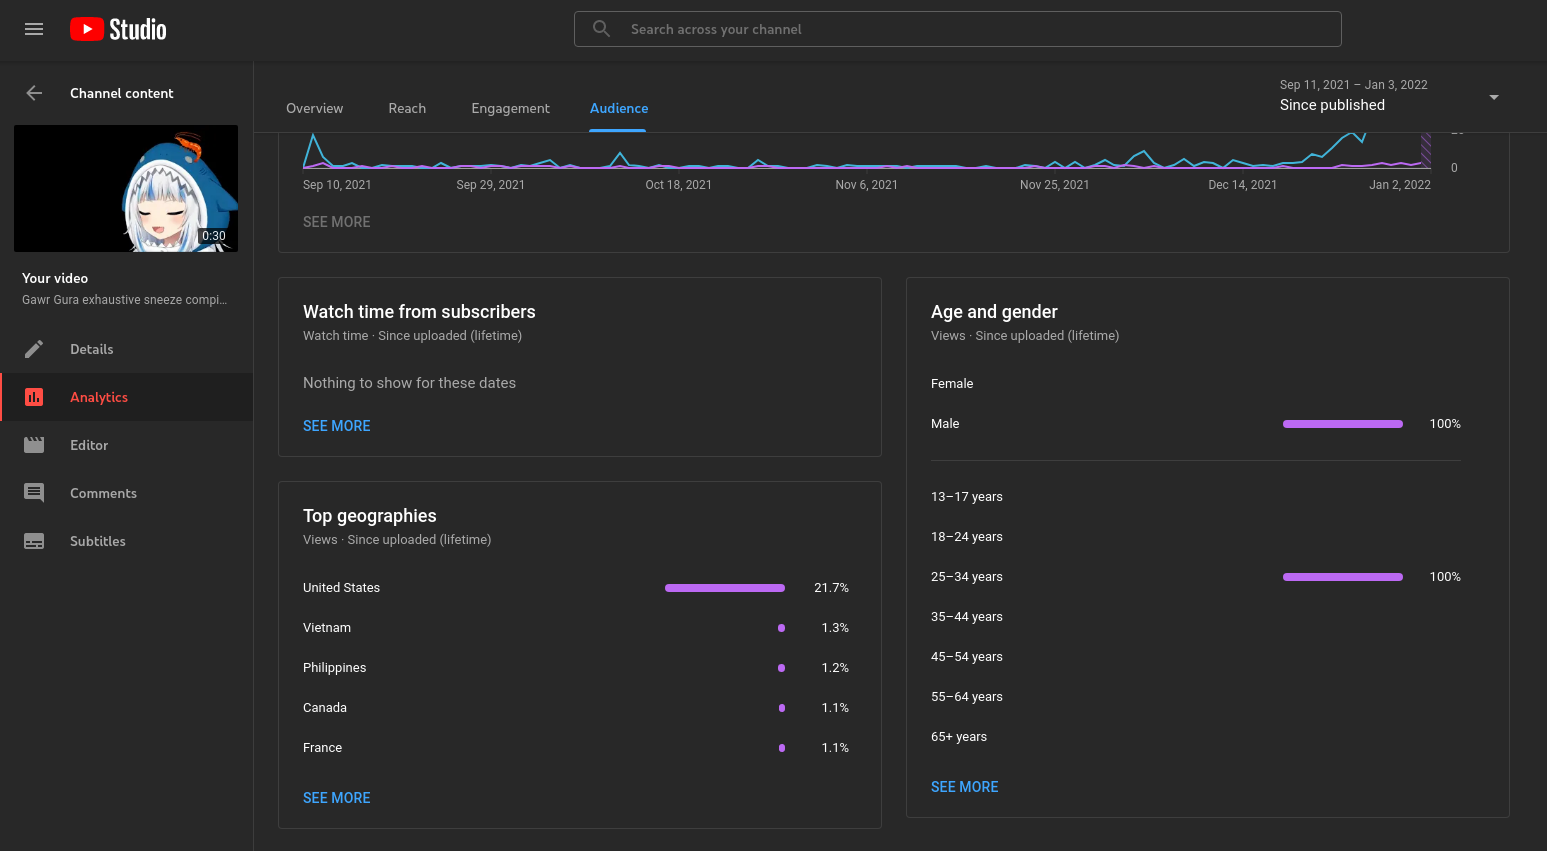The width and height of the screenshot is (1547, 851).
Task: Click the search magnifier icon
Action: click(601, 29)
